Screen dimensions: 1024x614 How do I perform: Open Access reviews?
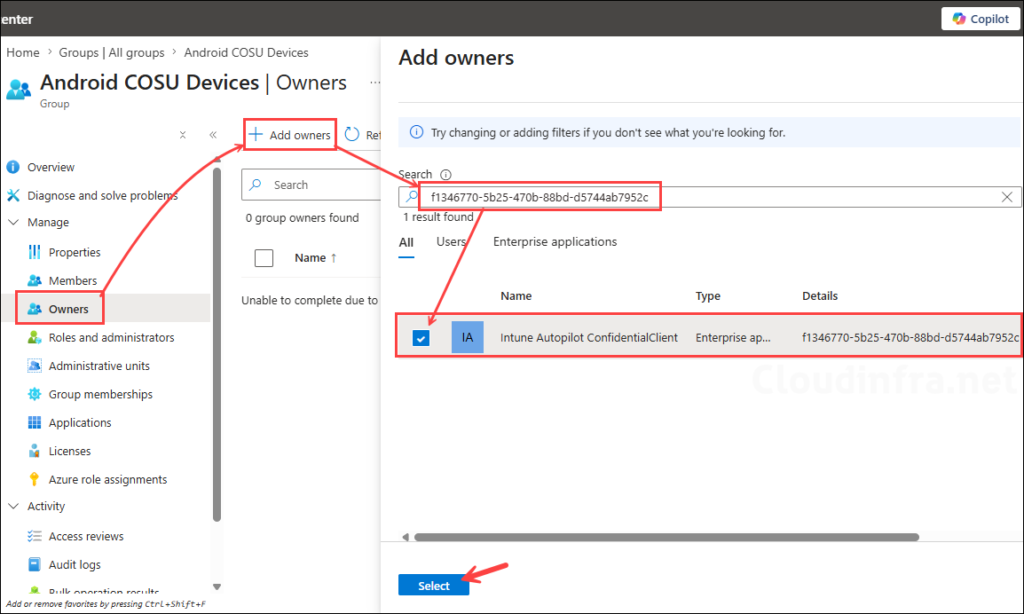click(86, 536)
